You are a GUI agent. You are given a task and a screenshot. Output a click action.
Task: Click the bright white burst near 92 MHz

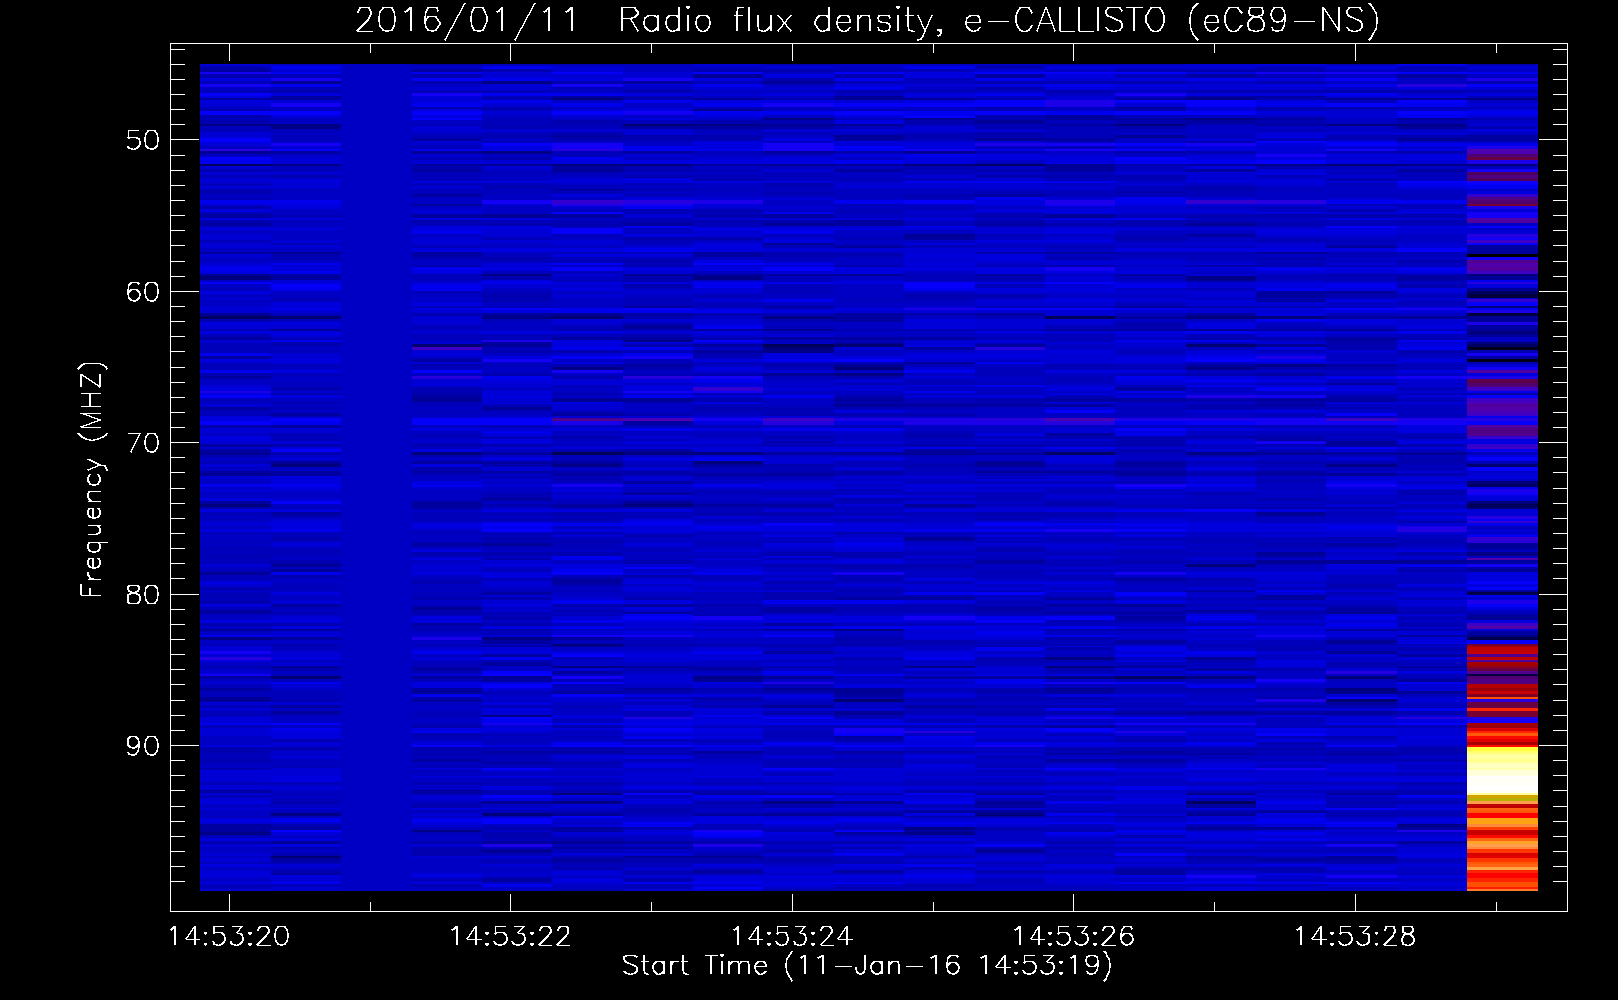1502,771
